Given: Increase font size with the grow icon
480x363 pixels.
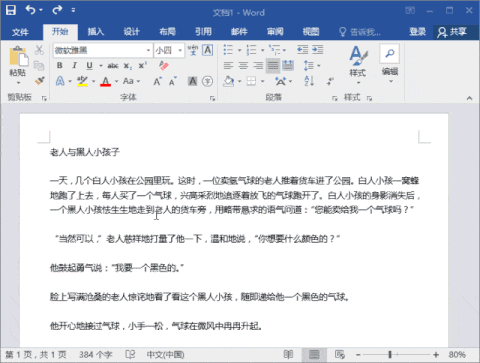Looking at the screenshot, I should (x=157, y=81).
